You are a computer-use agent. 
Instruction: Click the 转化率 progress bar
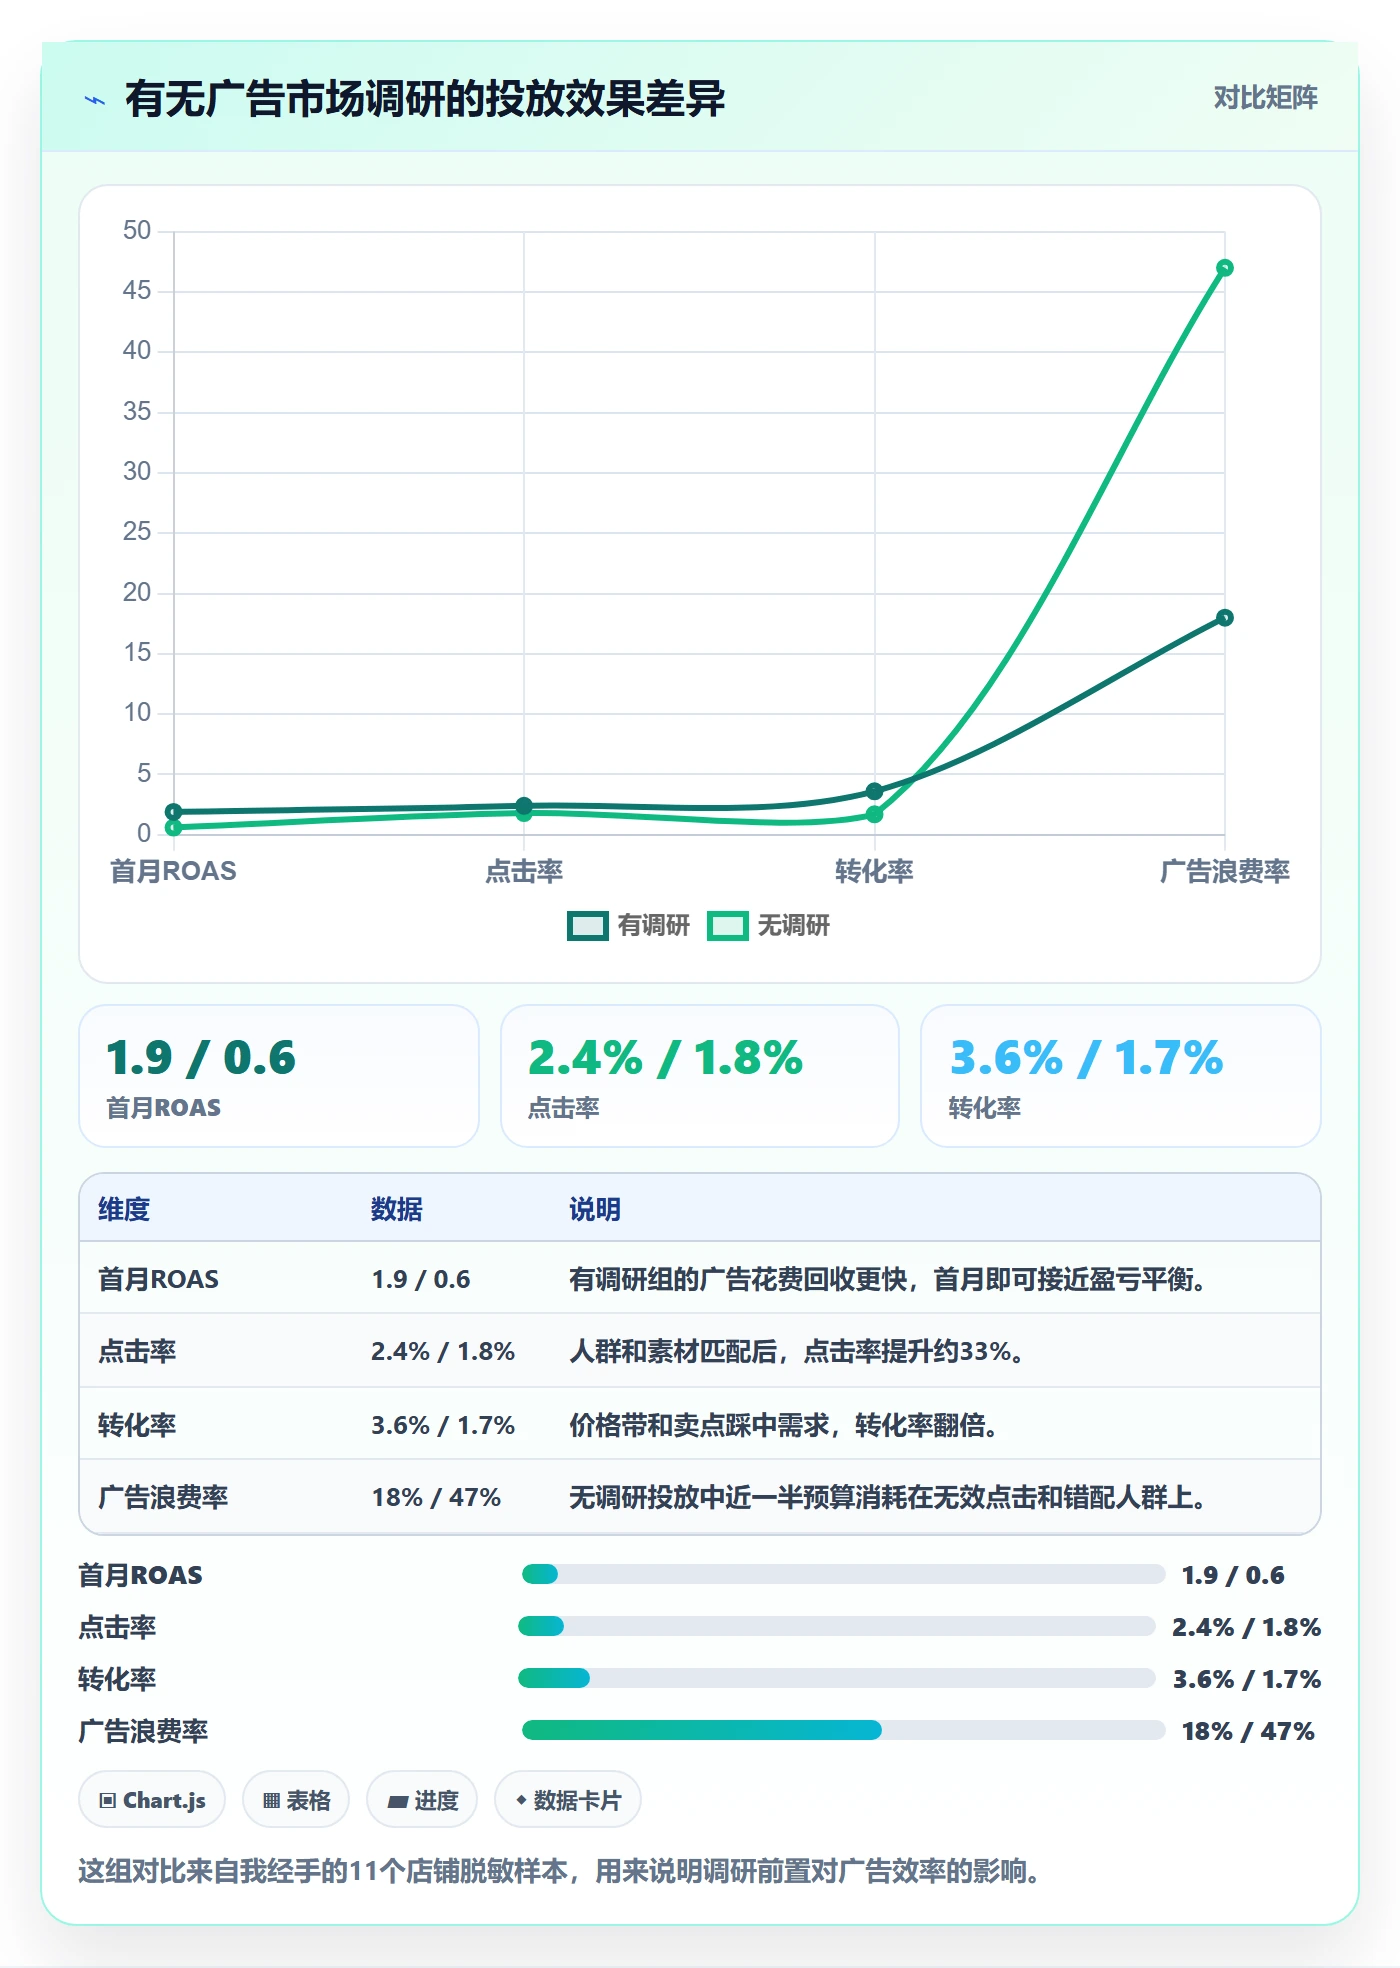837,1679
